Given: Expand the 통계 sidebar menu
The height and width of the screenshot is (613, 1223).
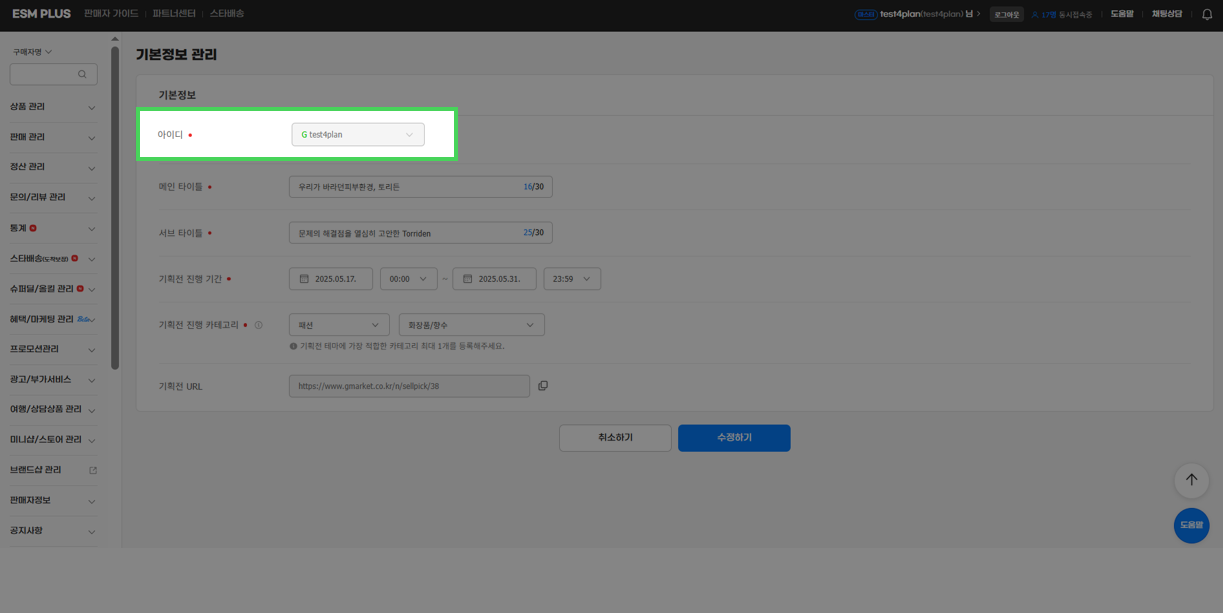Looking at the screenshot, I should point(53,228).
